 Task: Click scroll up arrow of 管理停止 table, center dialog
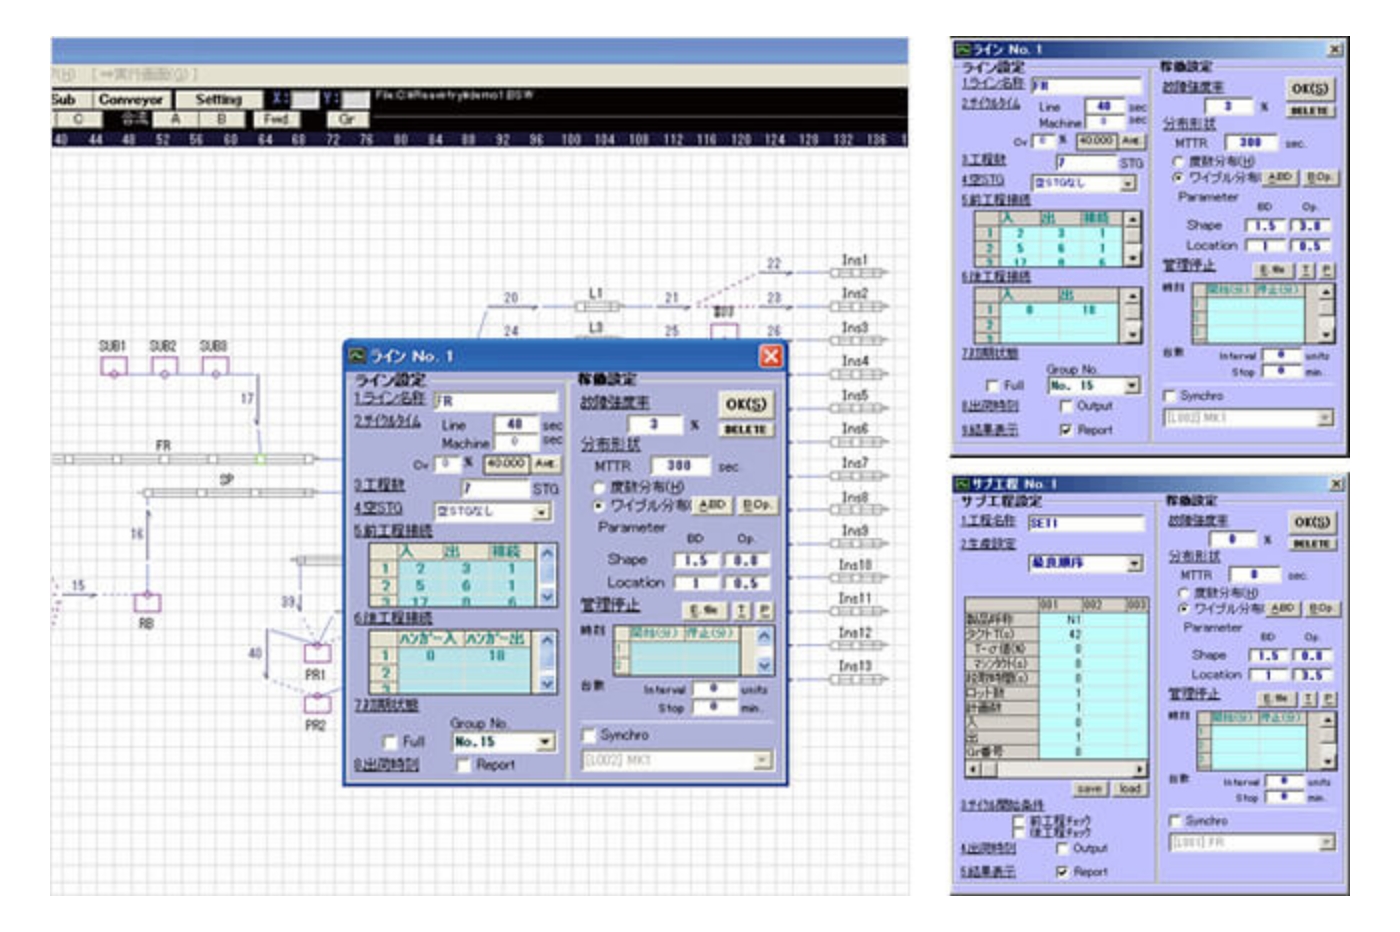(764, 635)
